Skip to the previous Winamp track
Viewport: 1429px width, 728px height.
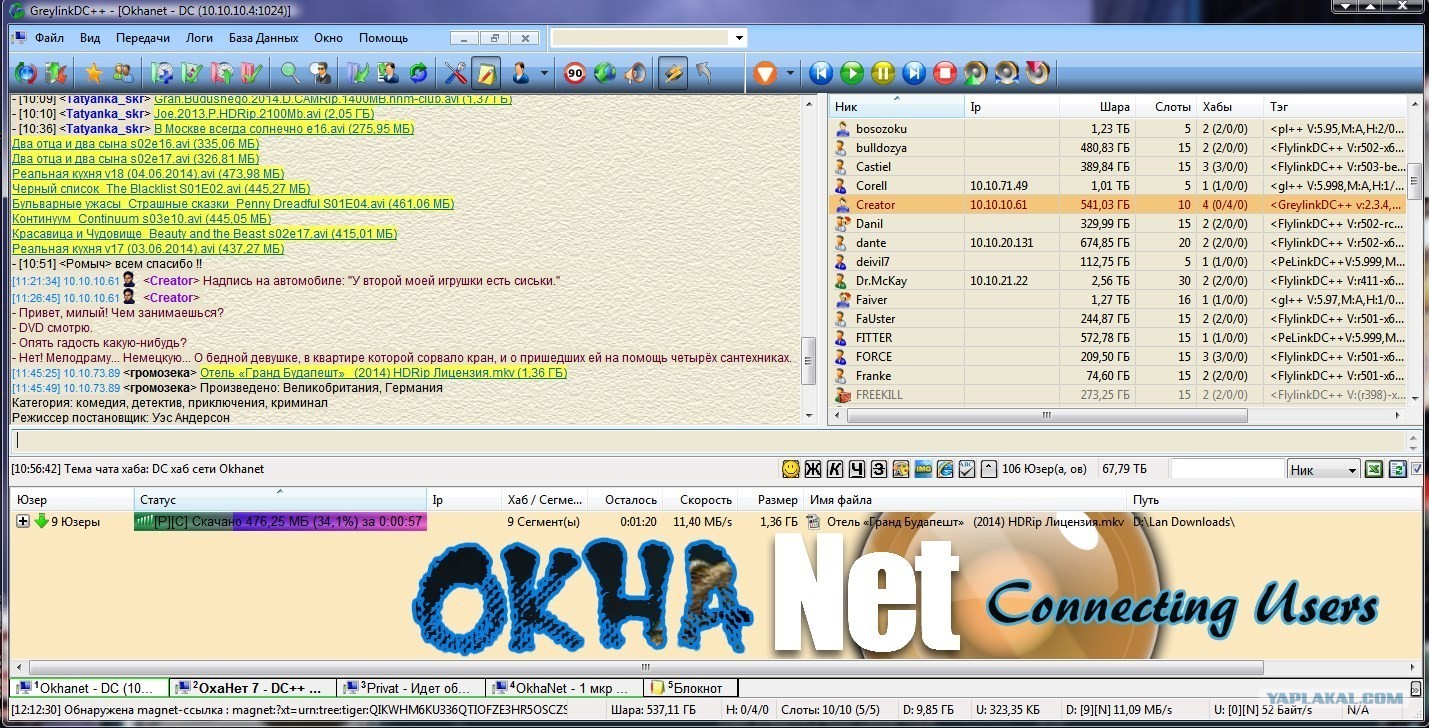[821, 73]
